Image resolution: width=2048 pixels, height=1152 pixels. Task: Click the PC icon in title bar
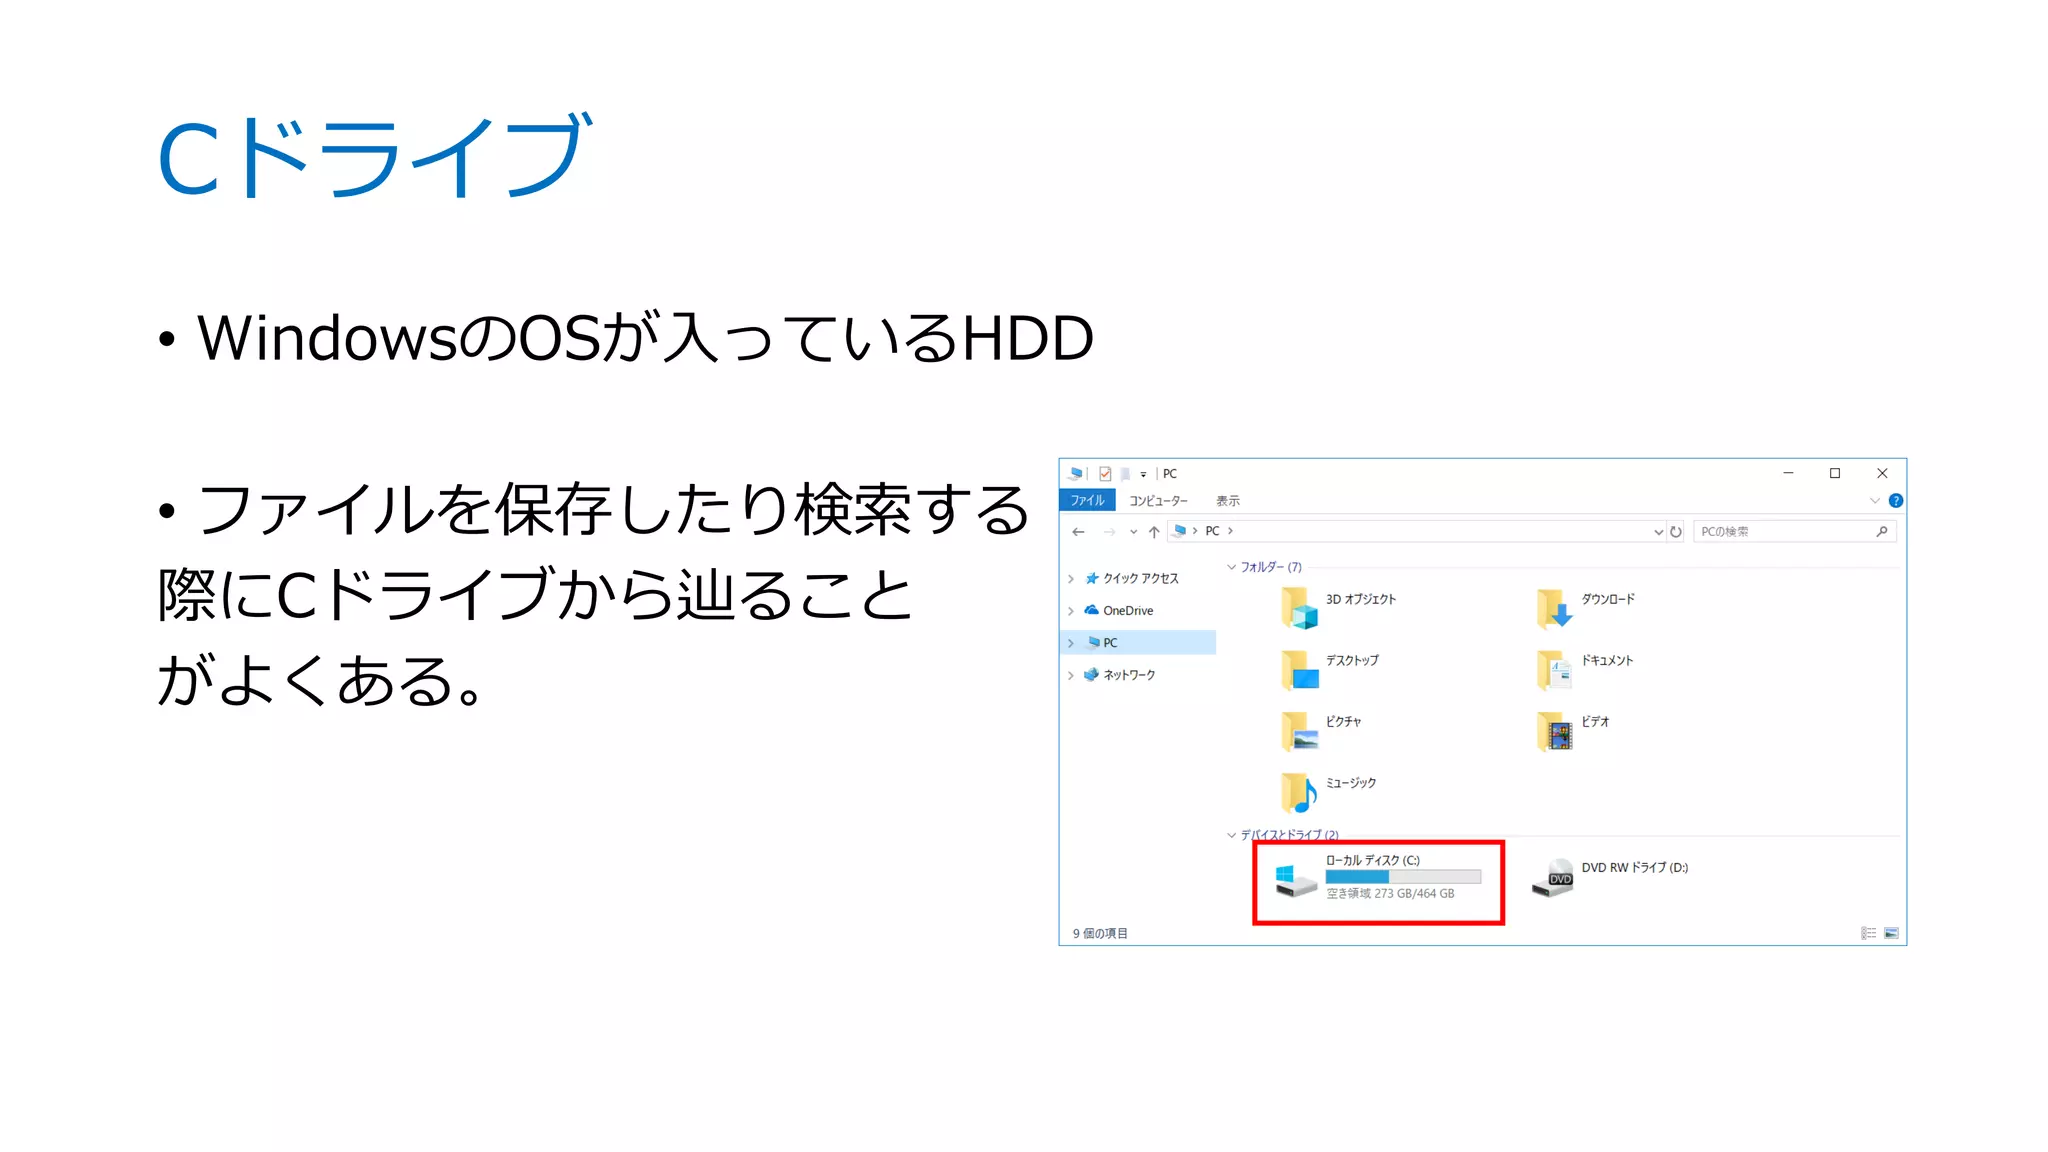(x=1075, y=474)
